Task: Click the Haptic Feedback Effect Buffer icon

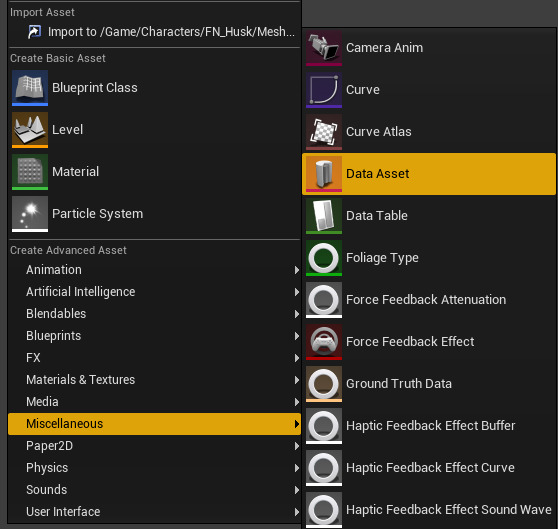Action: pos(324,426)
